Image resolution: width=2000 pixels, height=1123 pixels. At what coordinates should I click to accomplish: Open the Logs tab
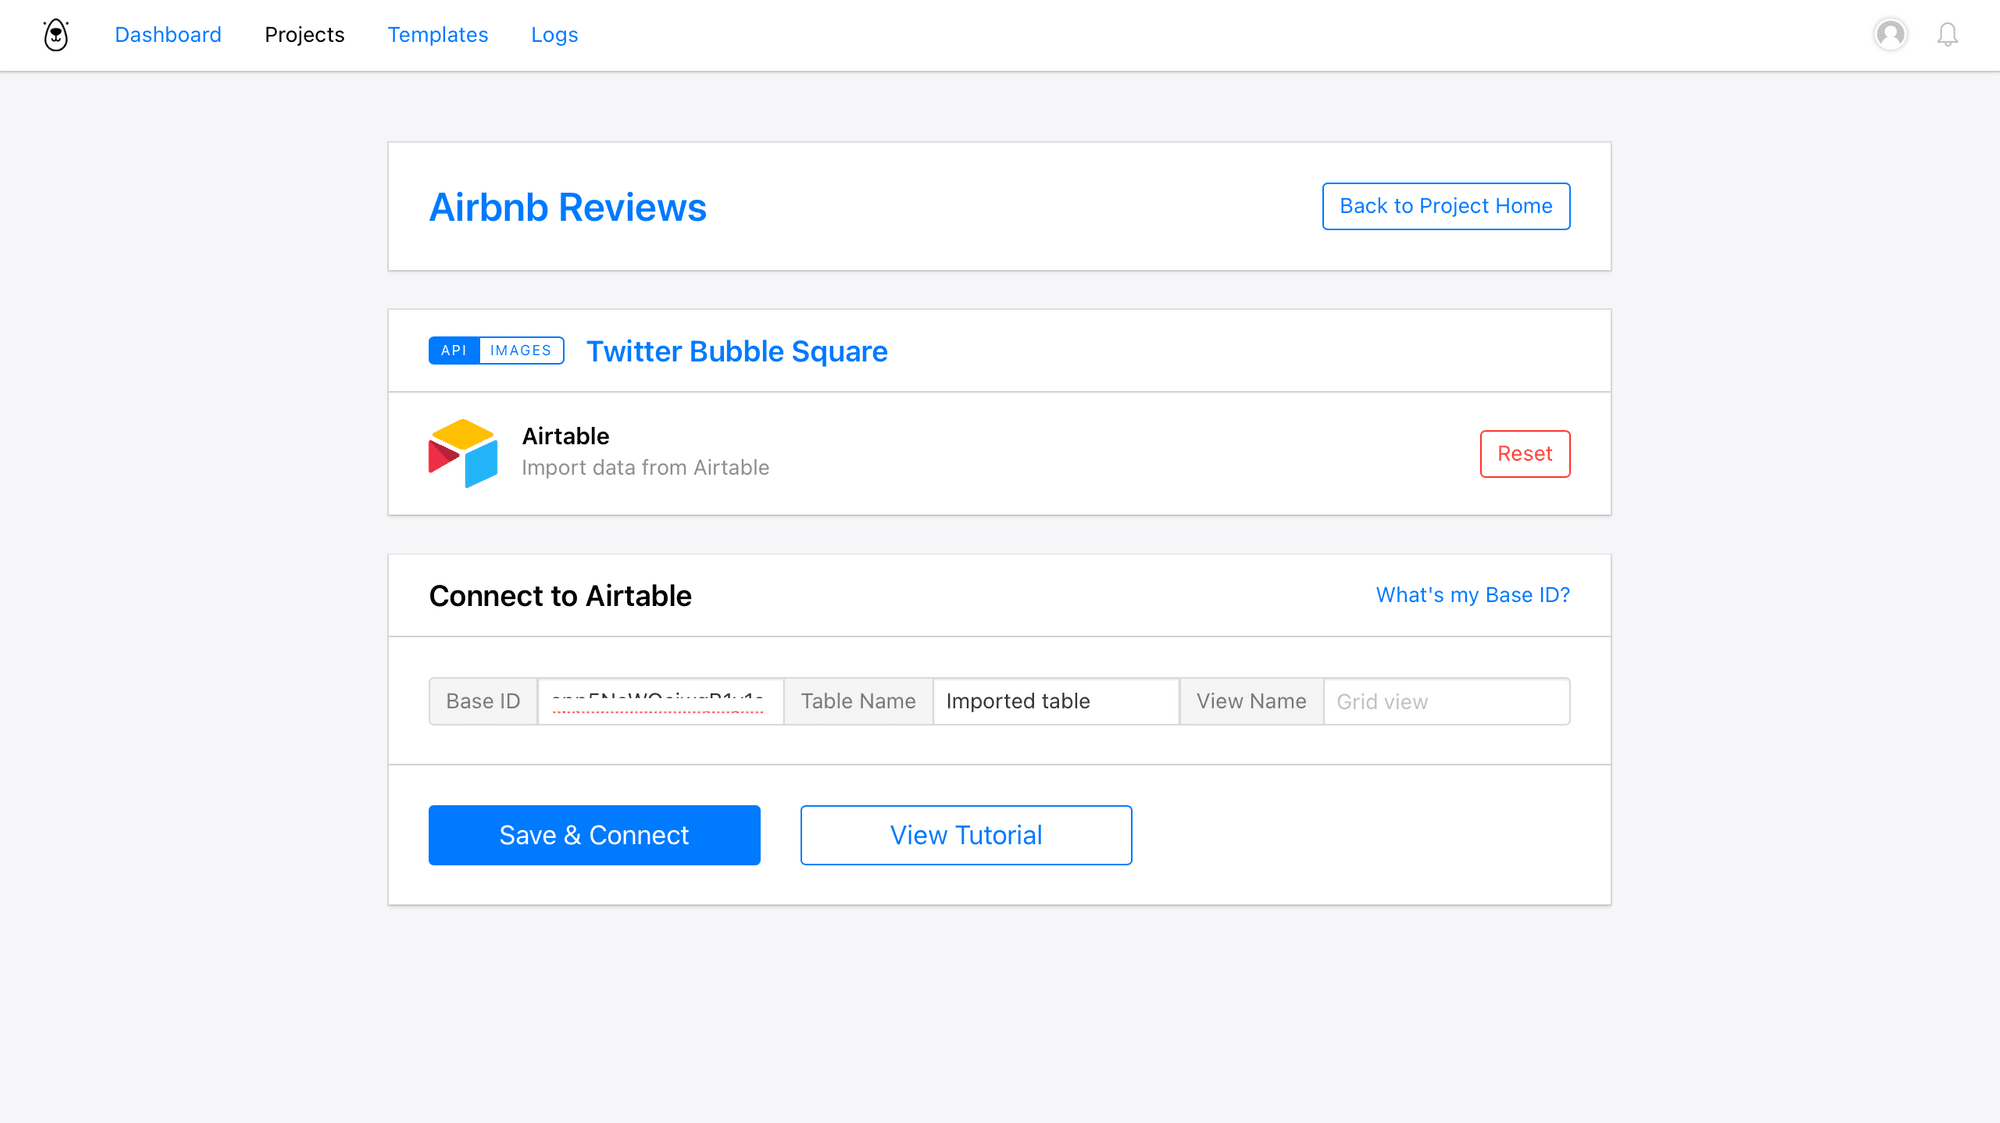click(554, 35)
